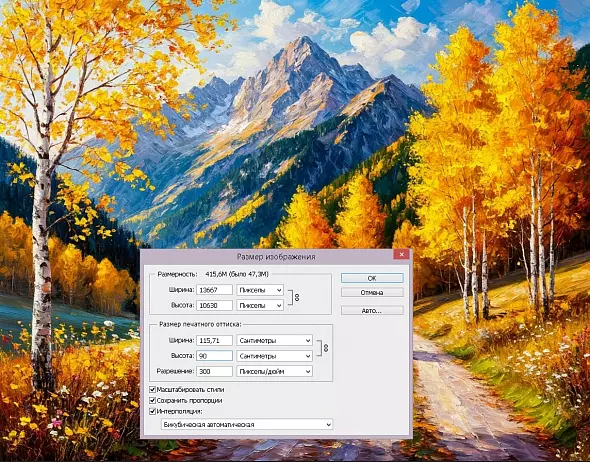Screen dimensions: 590x462
Task: Click the pixel height field showing 10630
Action: [x=214, y=305]
